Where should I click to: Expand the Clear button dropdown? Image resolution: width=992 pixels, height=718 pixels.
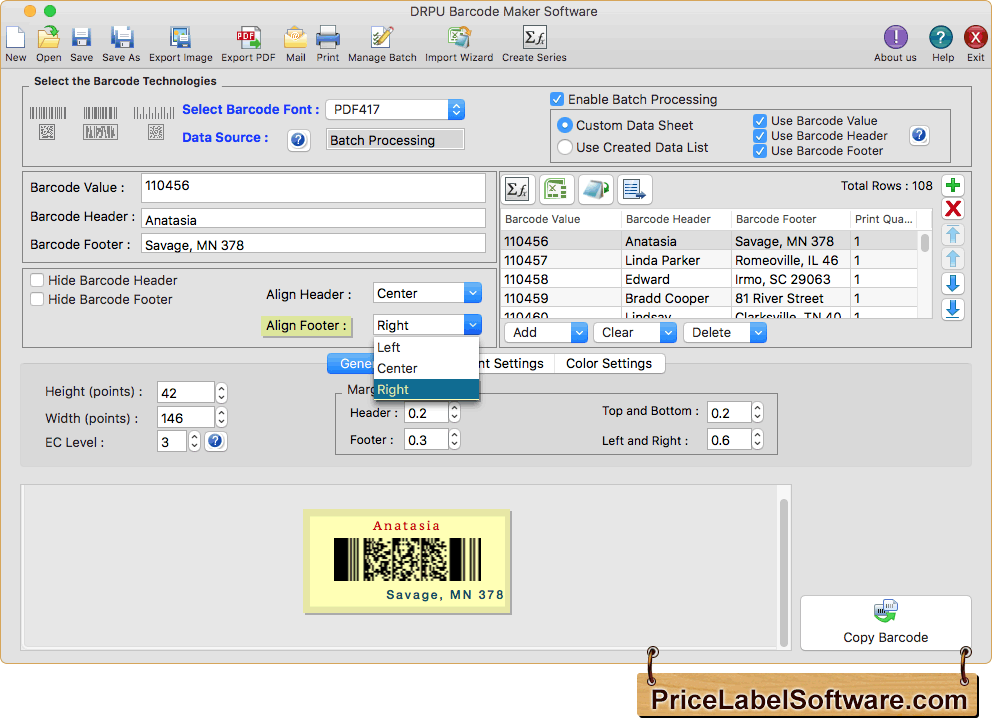coord(668,333)
